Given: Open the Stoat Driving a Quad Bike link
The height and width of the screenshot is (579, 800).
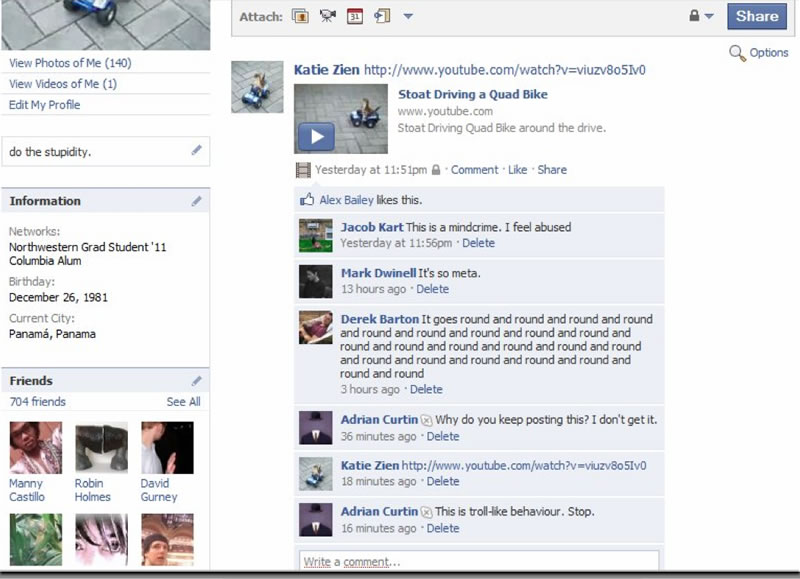Looking at the screenshot, I should tap(472, 94).
